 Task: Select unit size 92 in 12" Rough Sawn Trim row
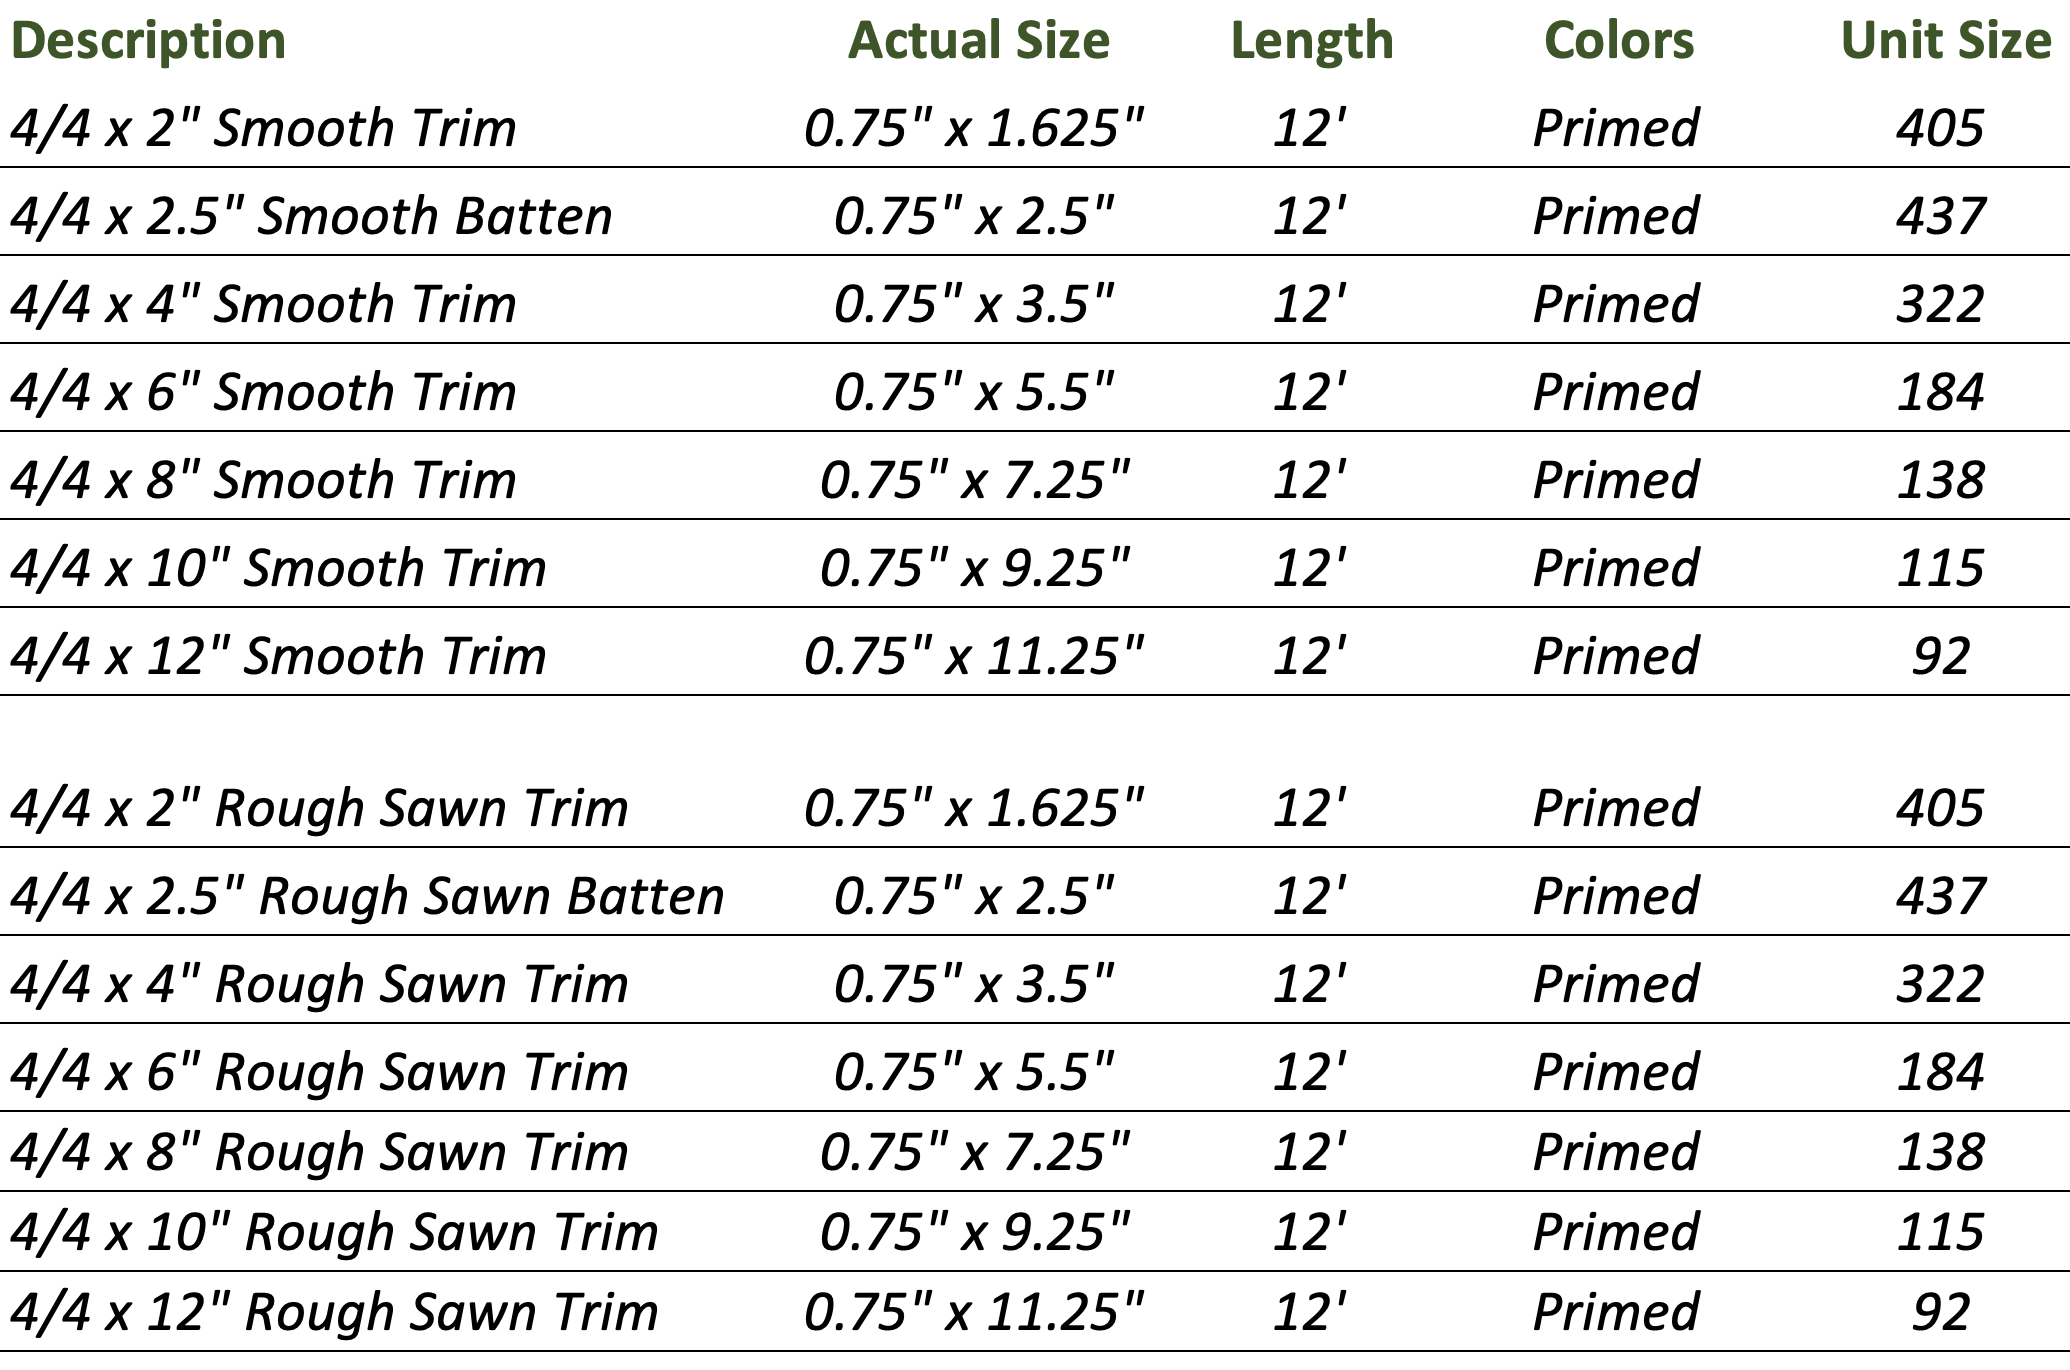1940,1312
